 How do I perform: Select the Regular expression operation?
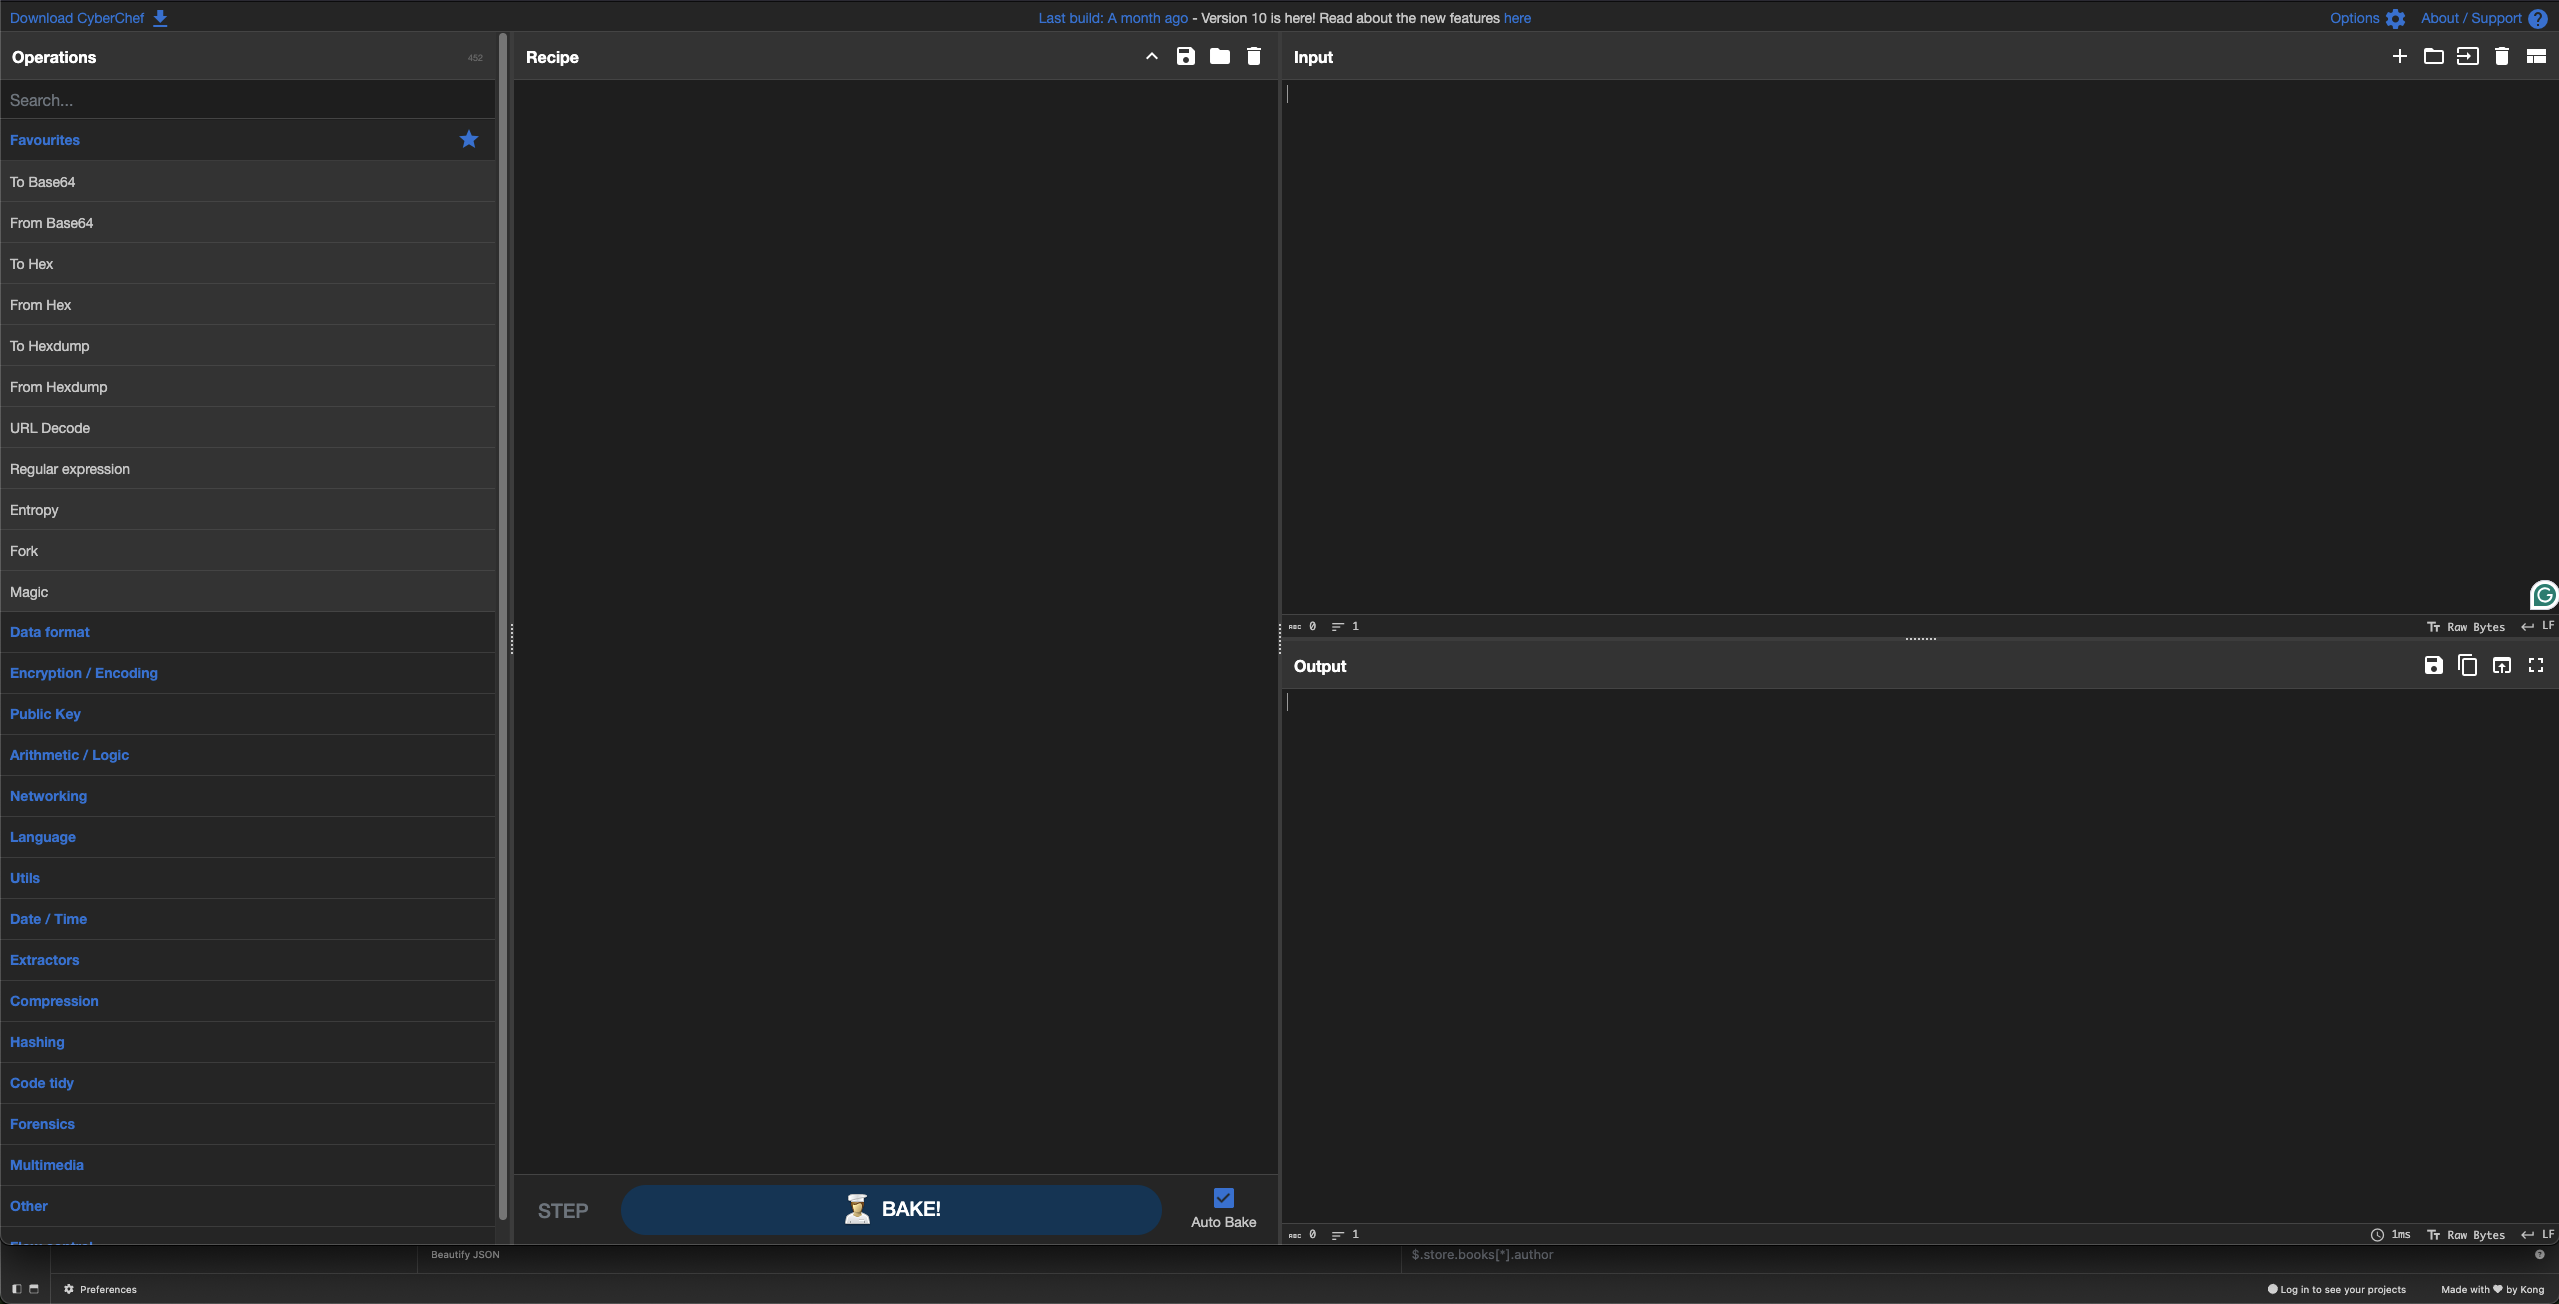coord(248,469)
